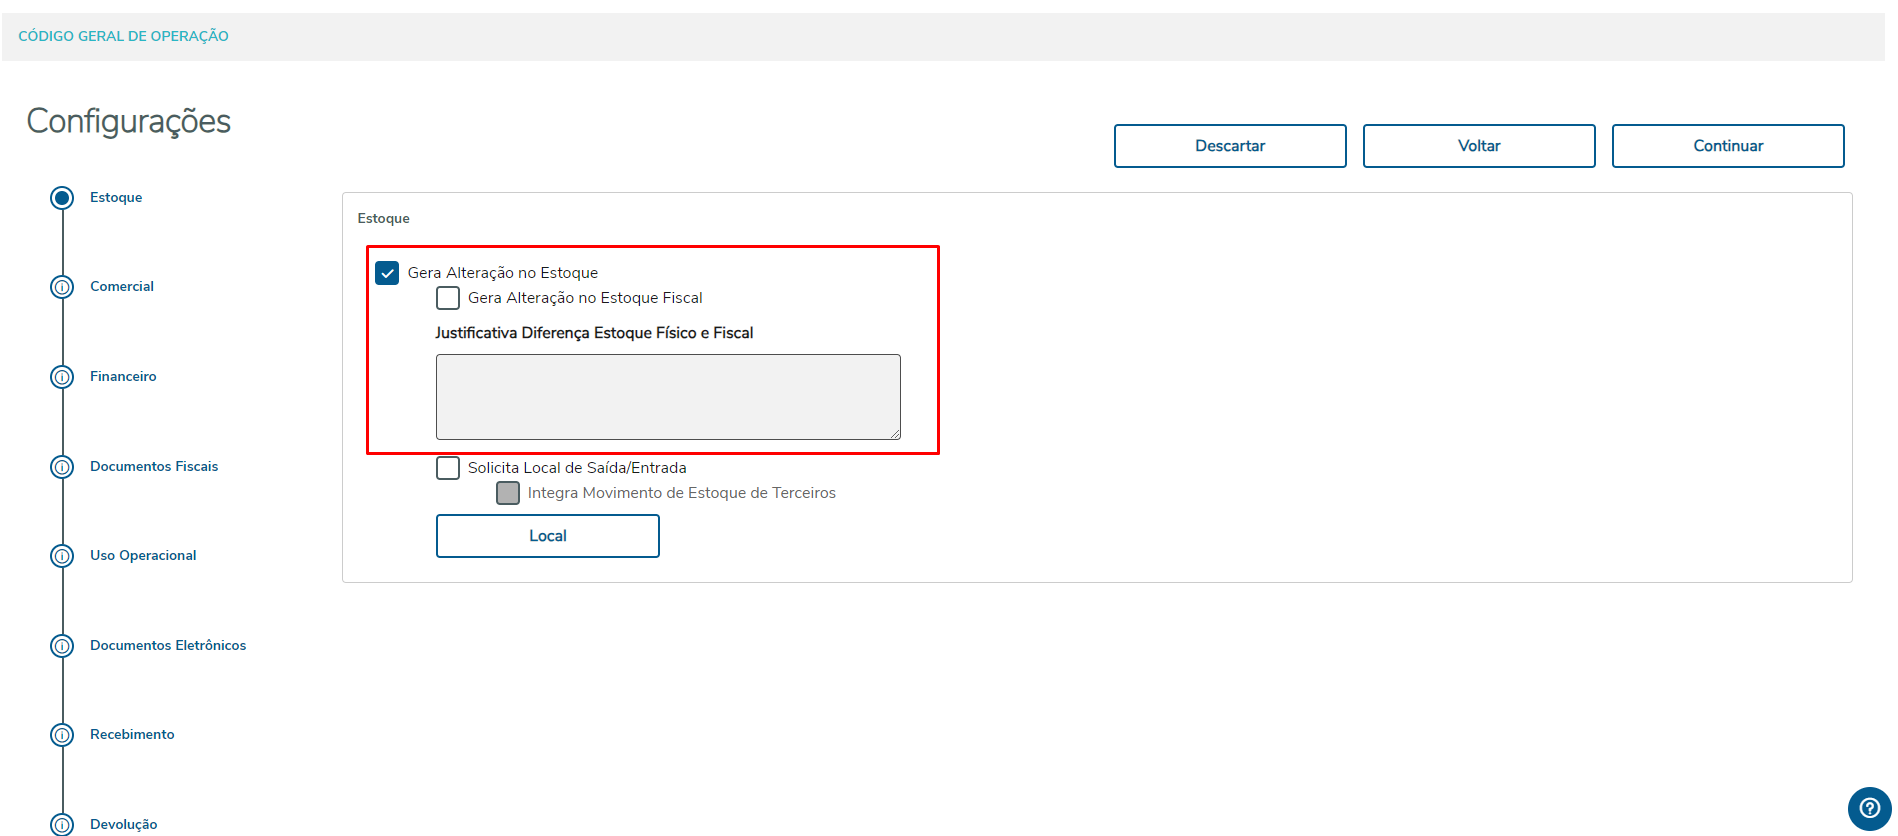Screen dimensions: 1898x836
Task: Open the Documentos Fiscais step label
Action: point(154,467)
